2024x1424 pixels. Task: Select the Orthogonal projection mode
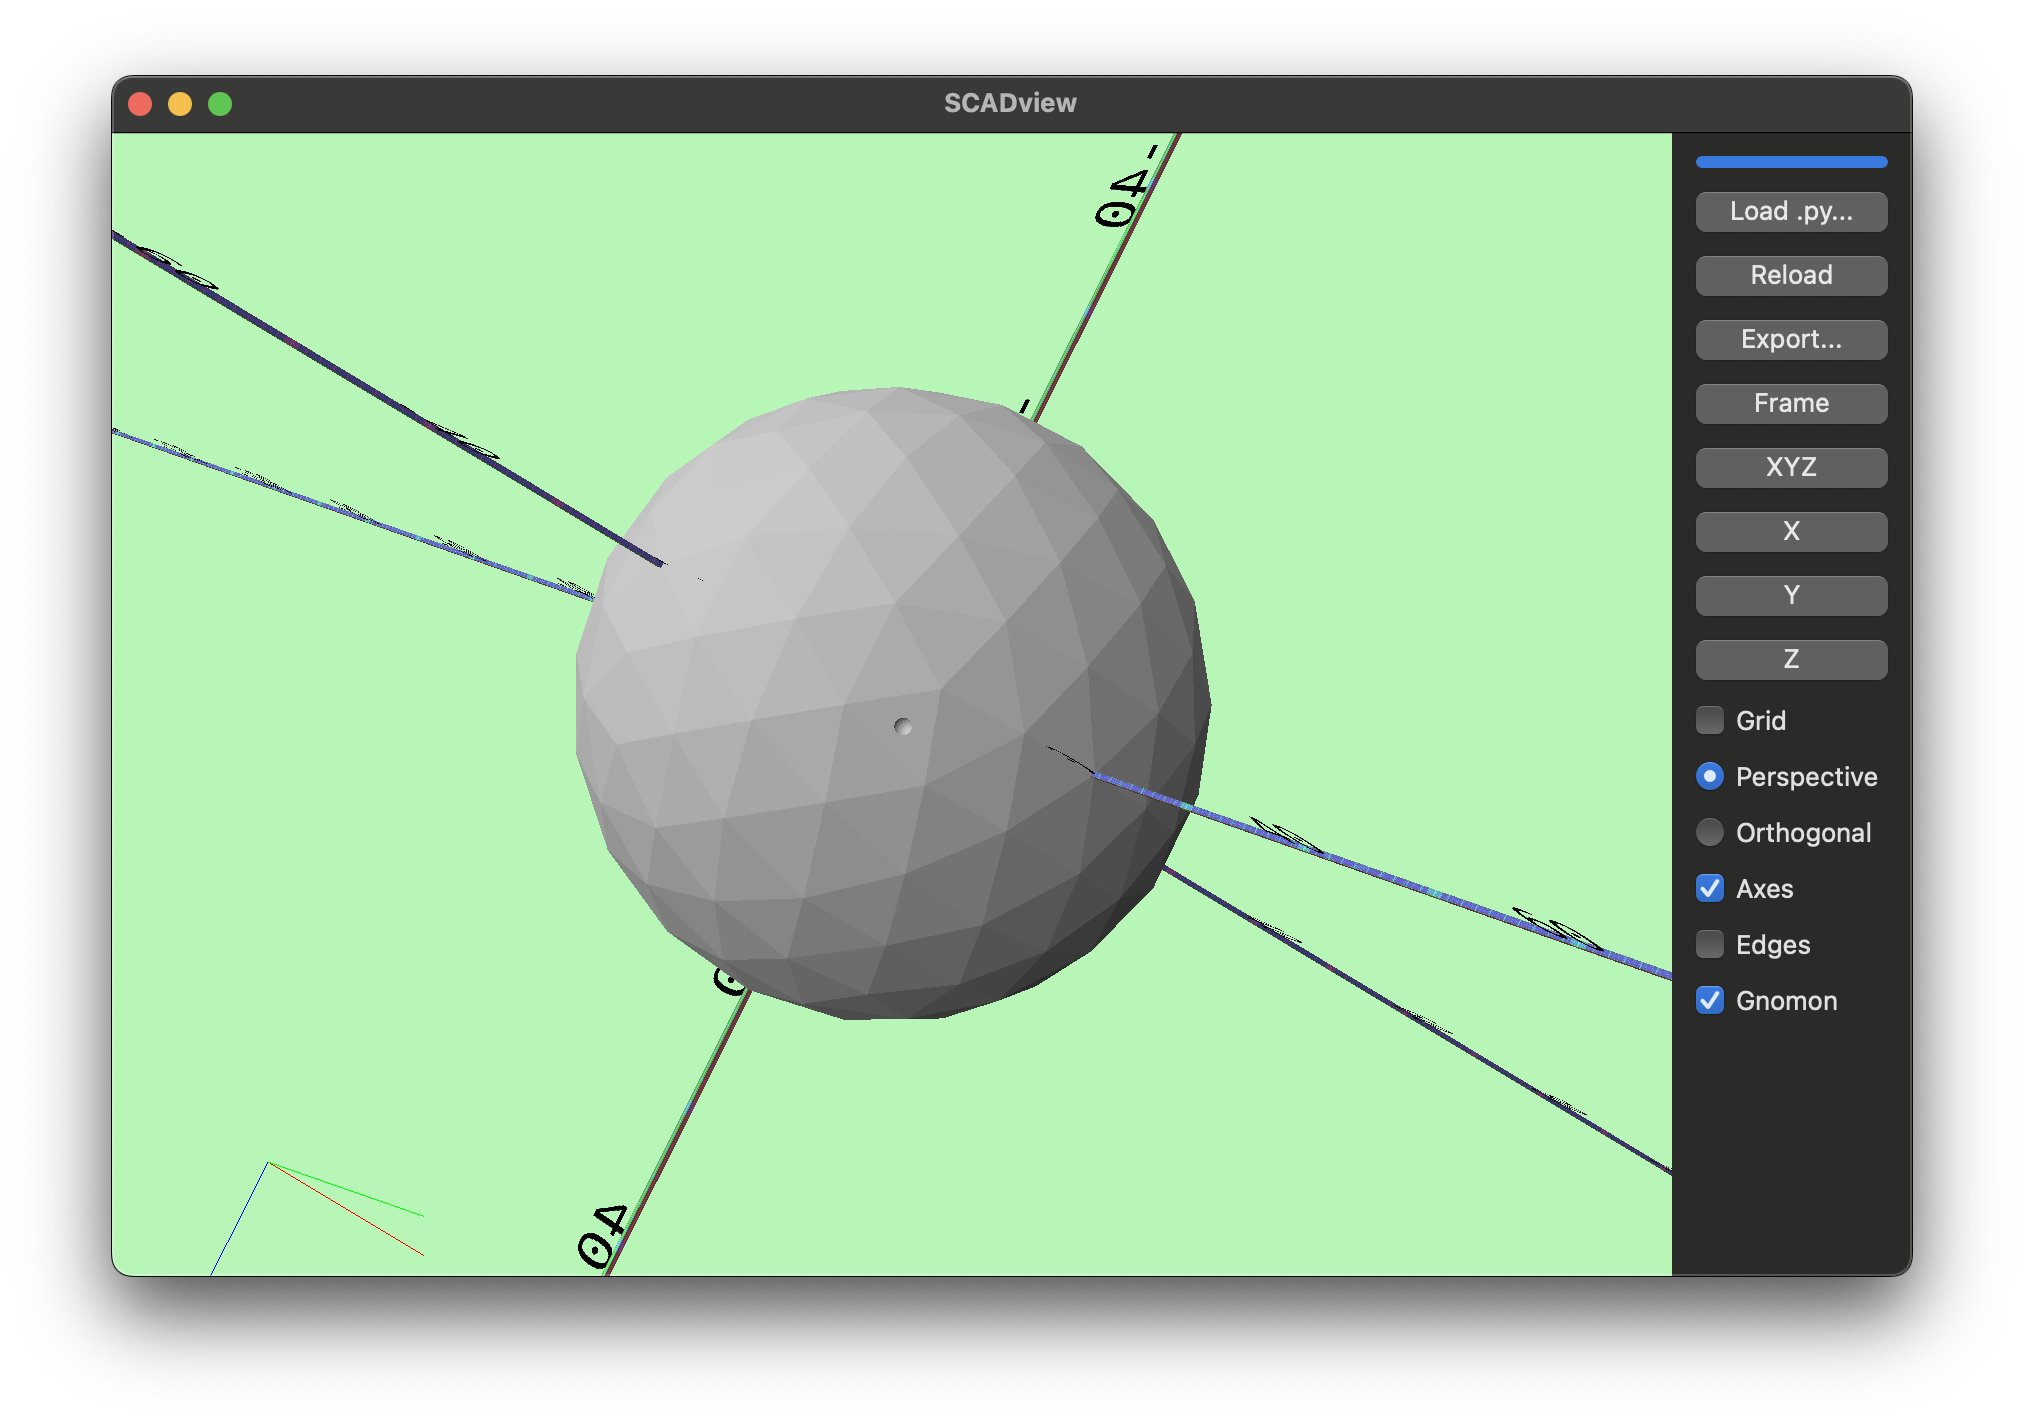1709,832
